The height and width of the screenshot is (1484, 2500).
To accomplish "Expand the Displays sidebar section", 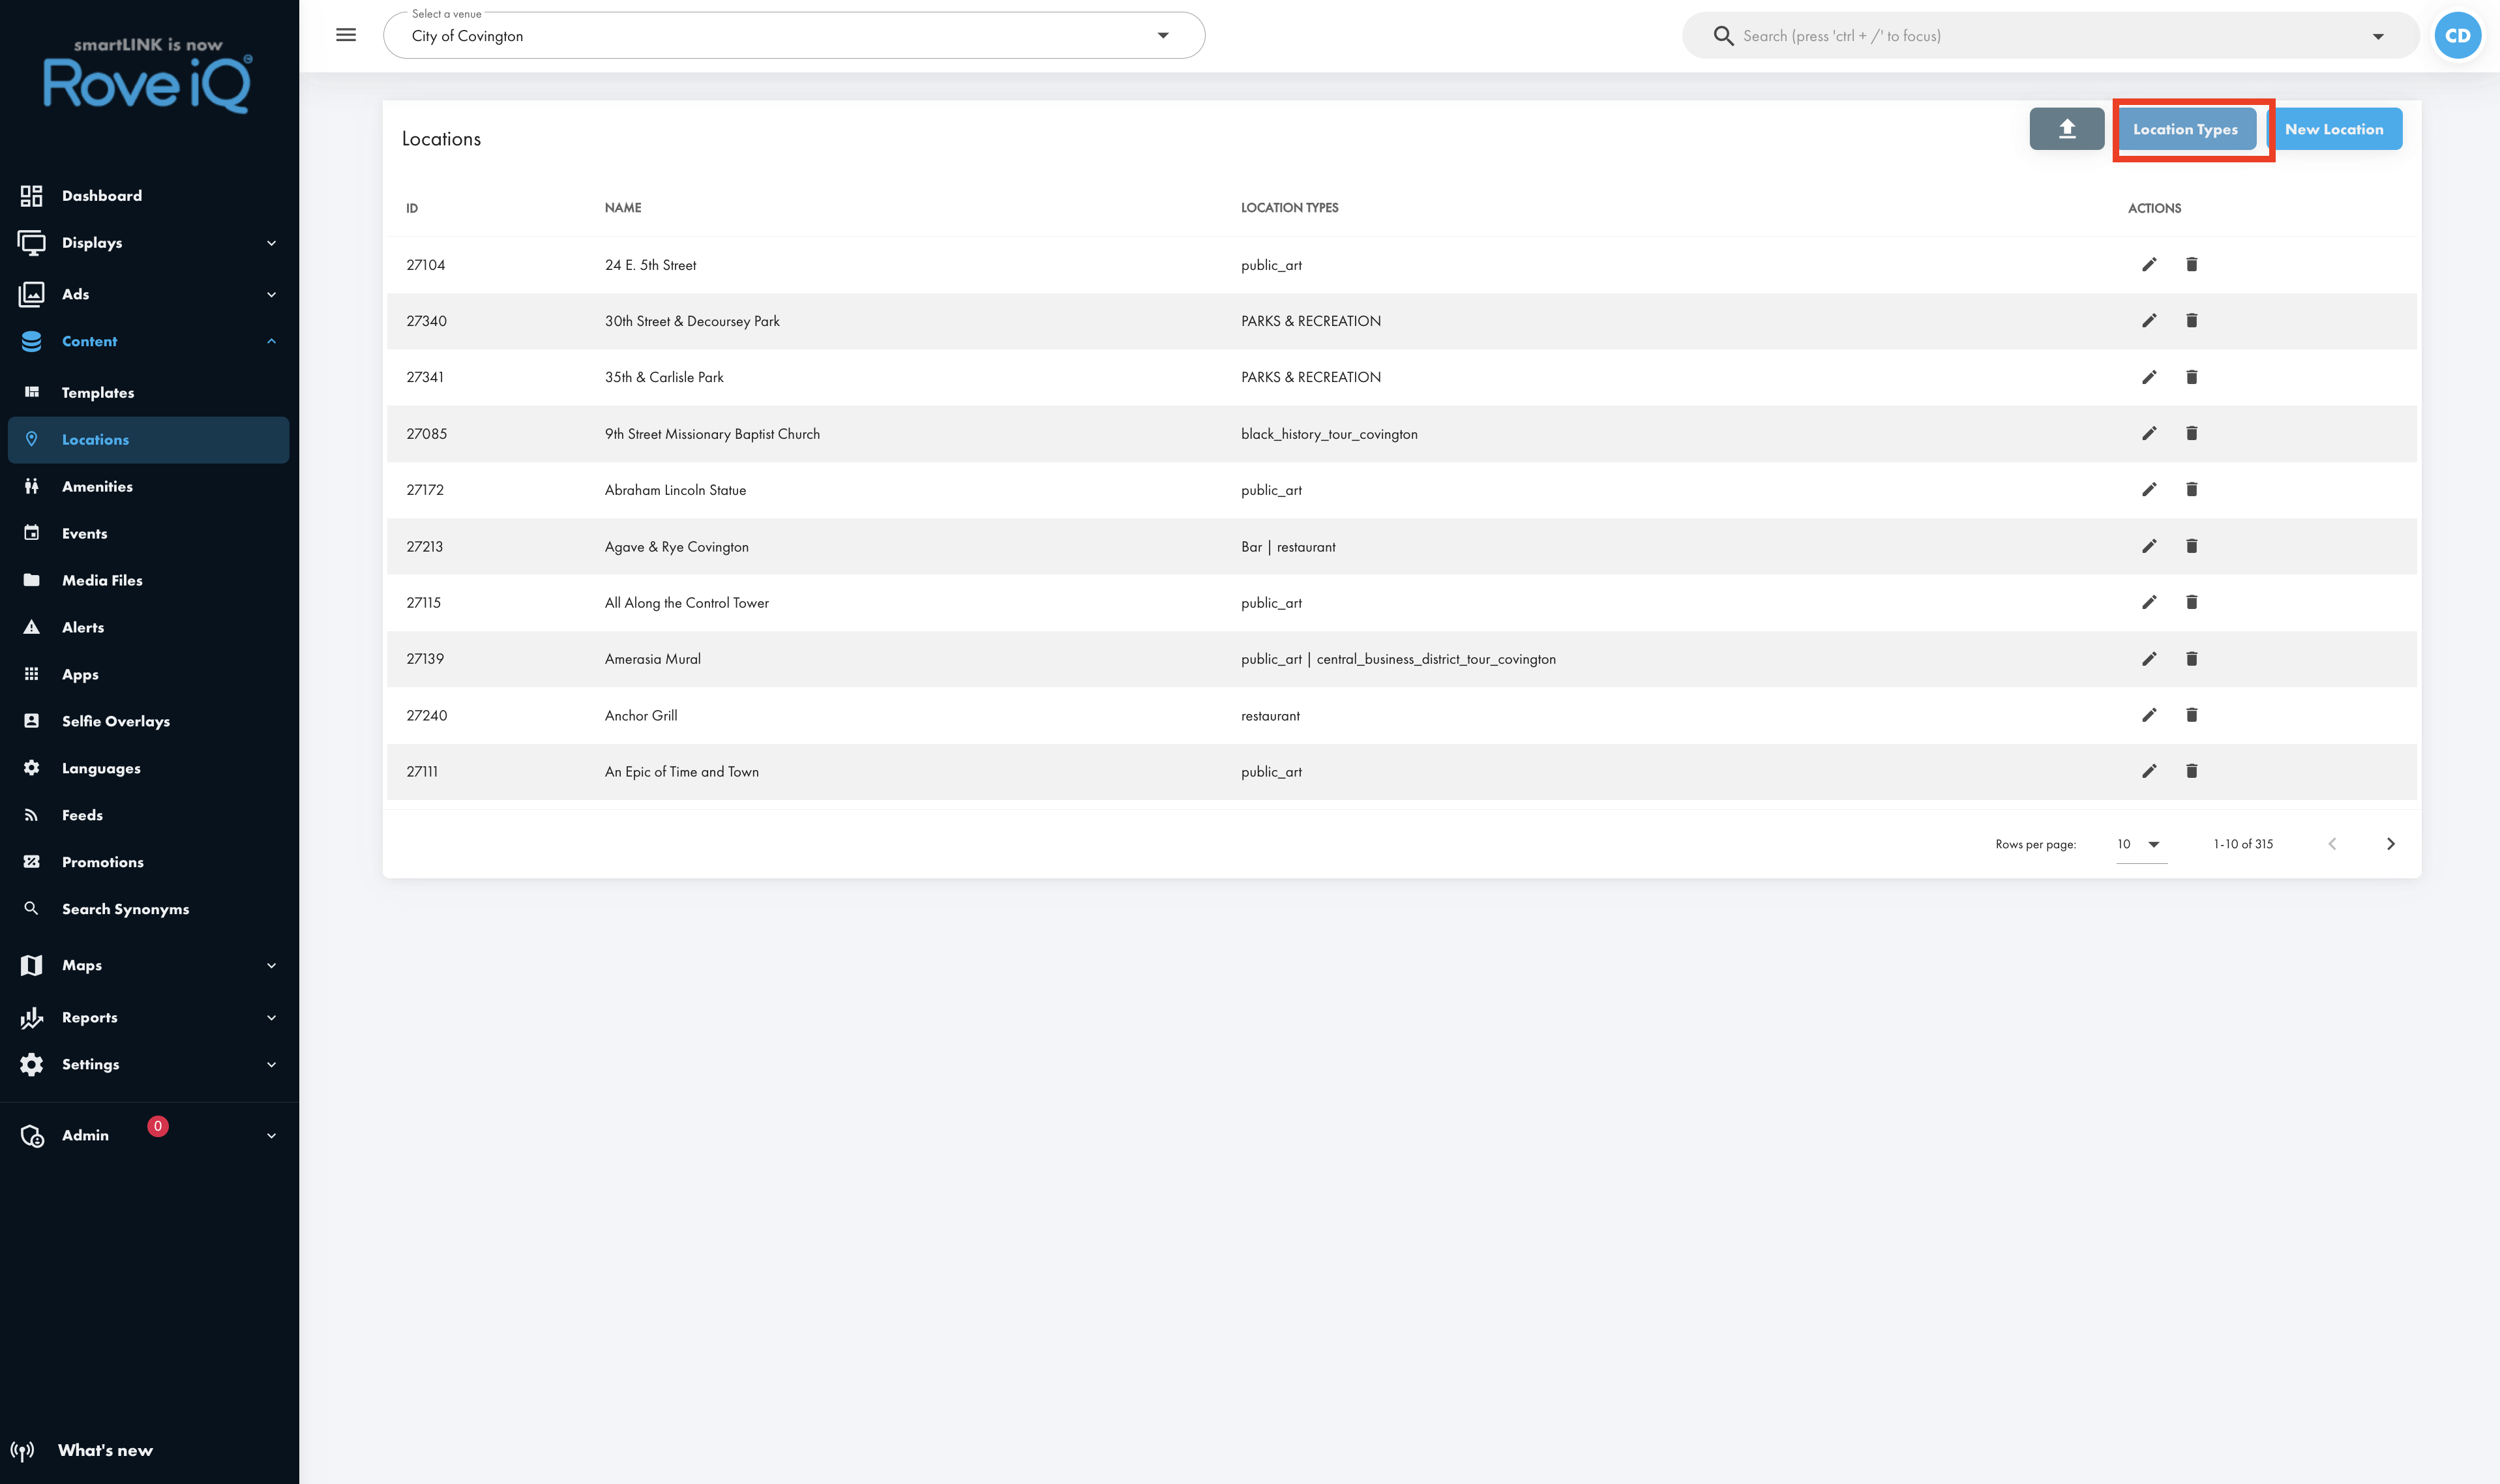I will (148, 243).
